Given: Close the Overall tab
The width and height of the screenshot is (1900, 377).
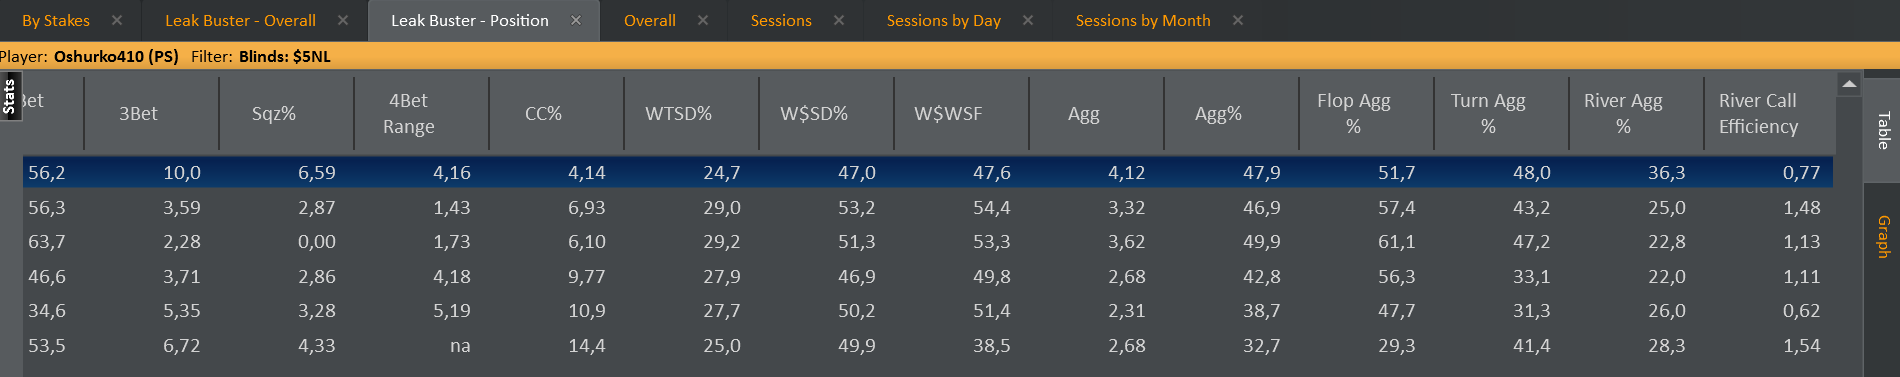Looking at the screenshot, I should 703,20.
